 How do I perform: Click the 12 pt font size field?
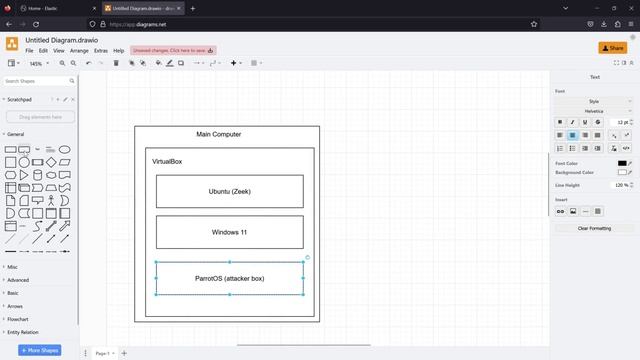coord(622,122)
